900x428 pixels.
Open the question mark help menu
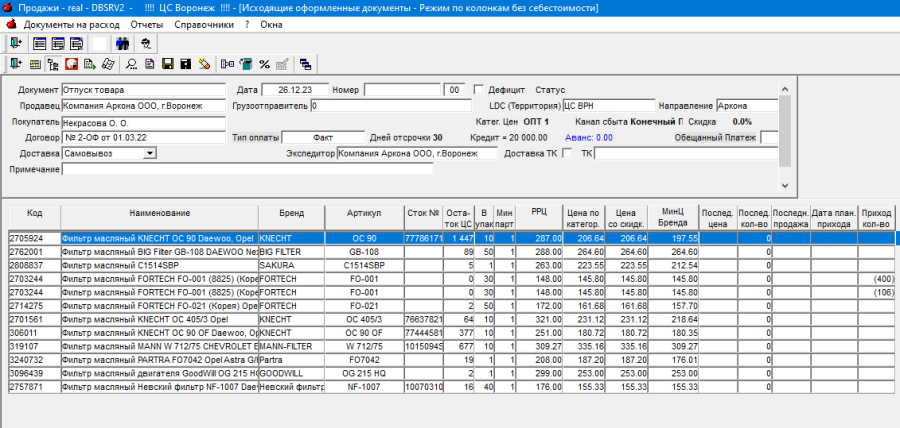(247, 25)
